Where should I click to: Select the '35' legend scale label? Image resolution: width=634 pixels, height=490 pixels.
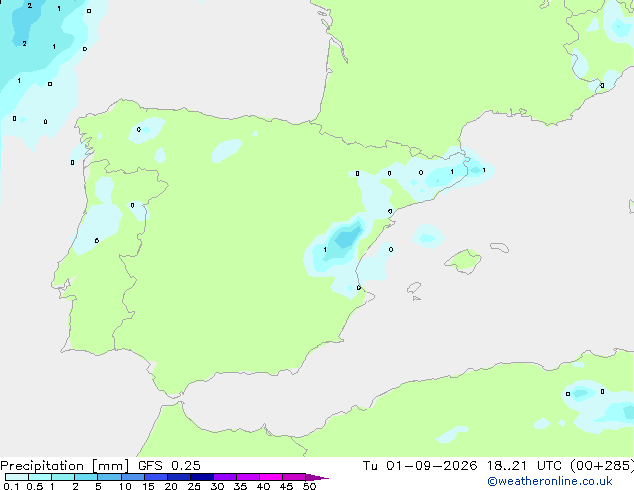pos(240,486)
